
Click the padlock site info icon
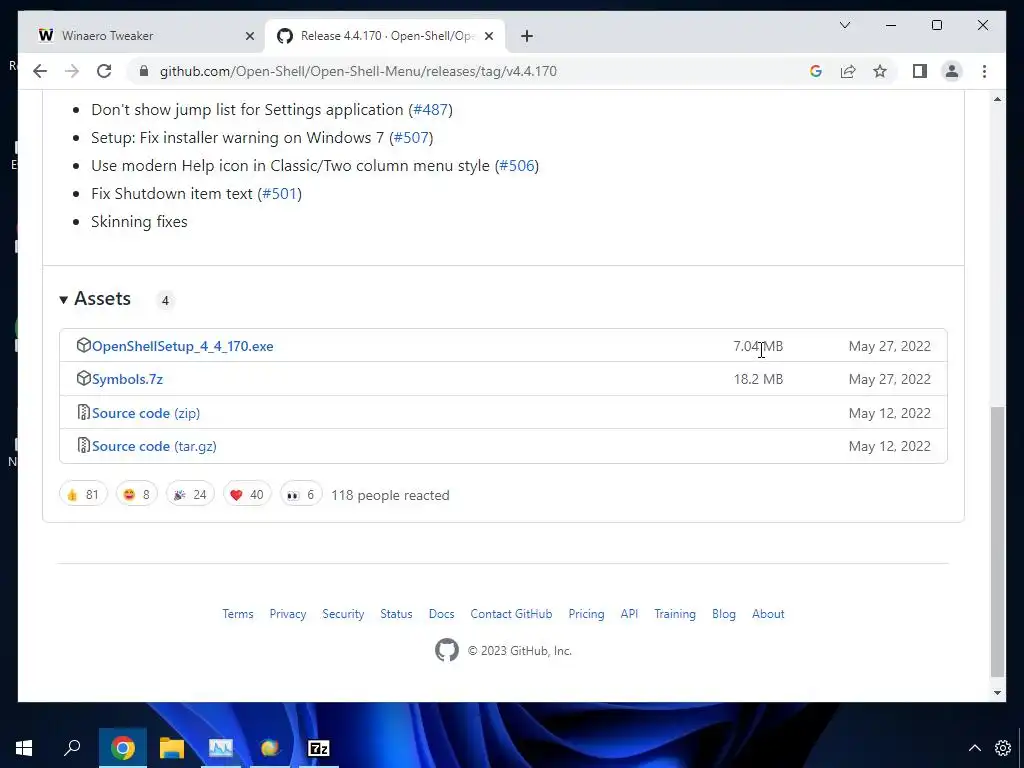[x=144, y=71]
